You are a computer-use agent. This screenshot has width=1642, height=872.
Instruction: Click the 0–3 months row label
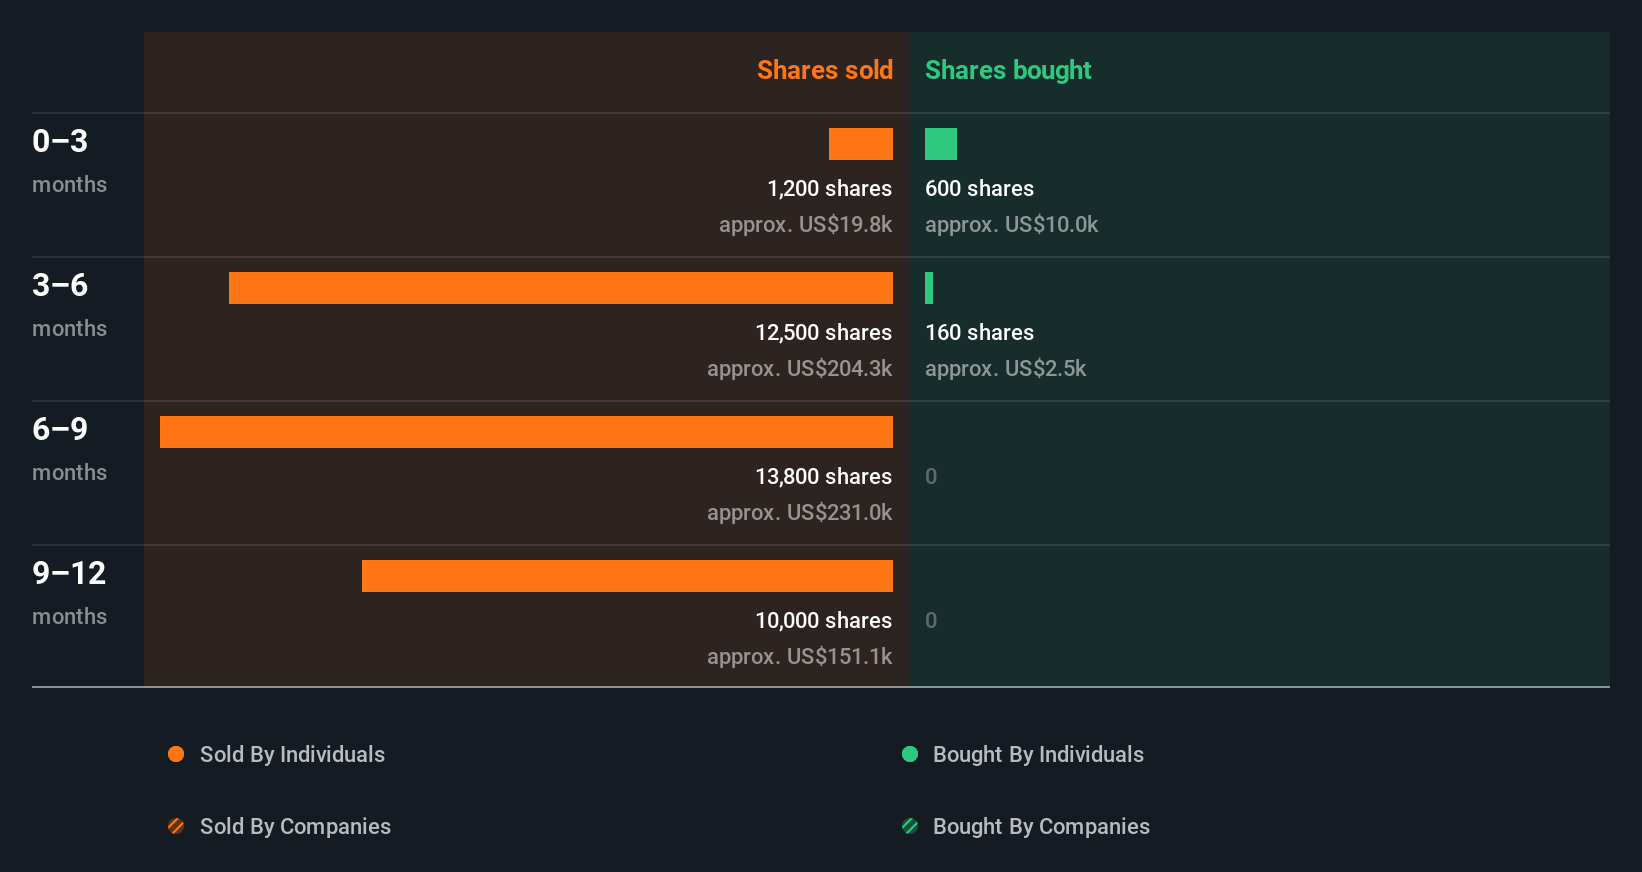pos(69,160)
